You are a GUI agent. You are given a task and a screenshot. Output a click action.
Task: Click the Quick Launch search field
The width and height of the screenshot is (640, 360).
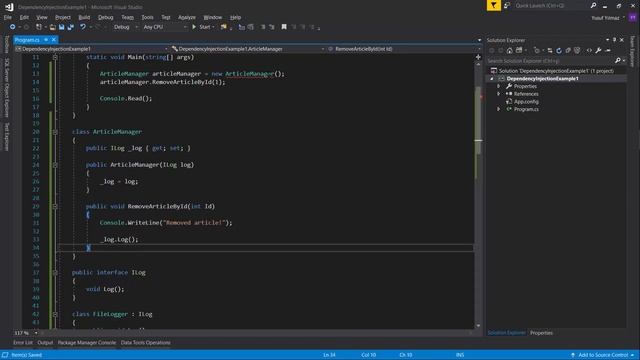pos(551,5)
